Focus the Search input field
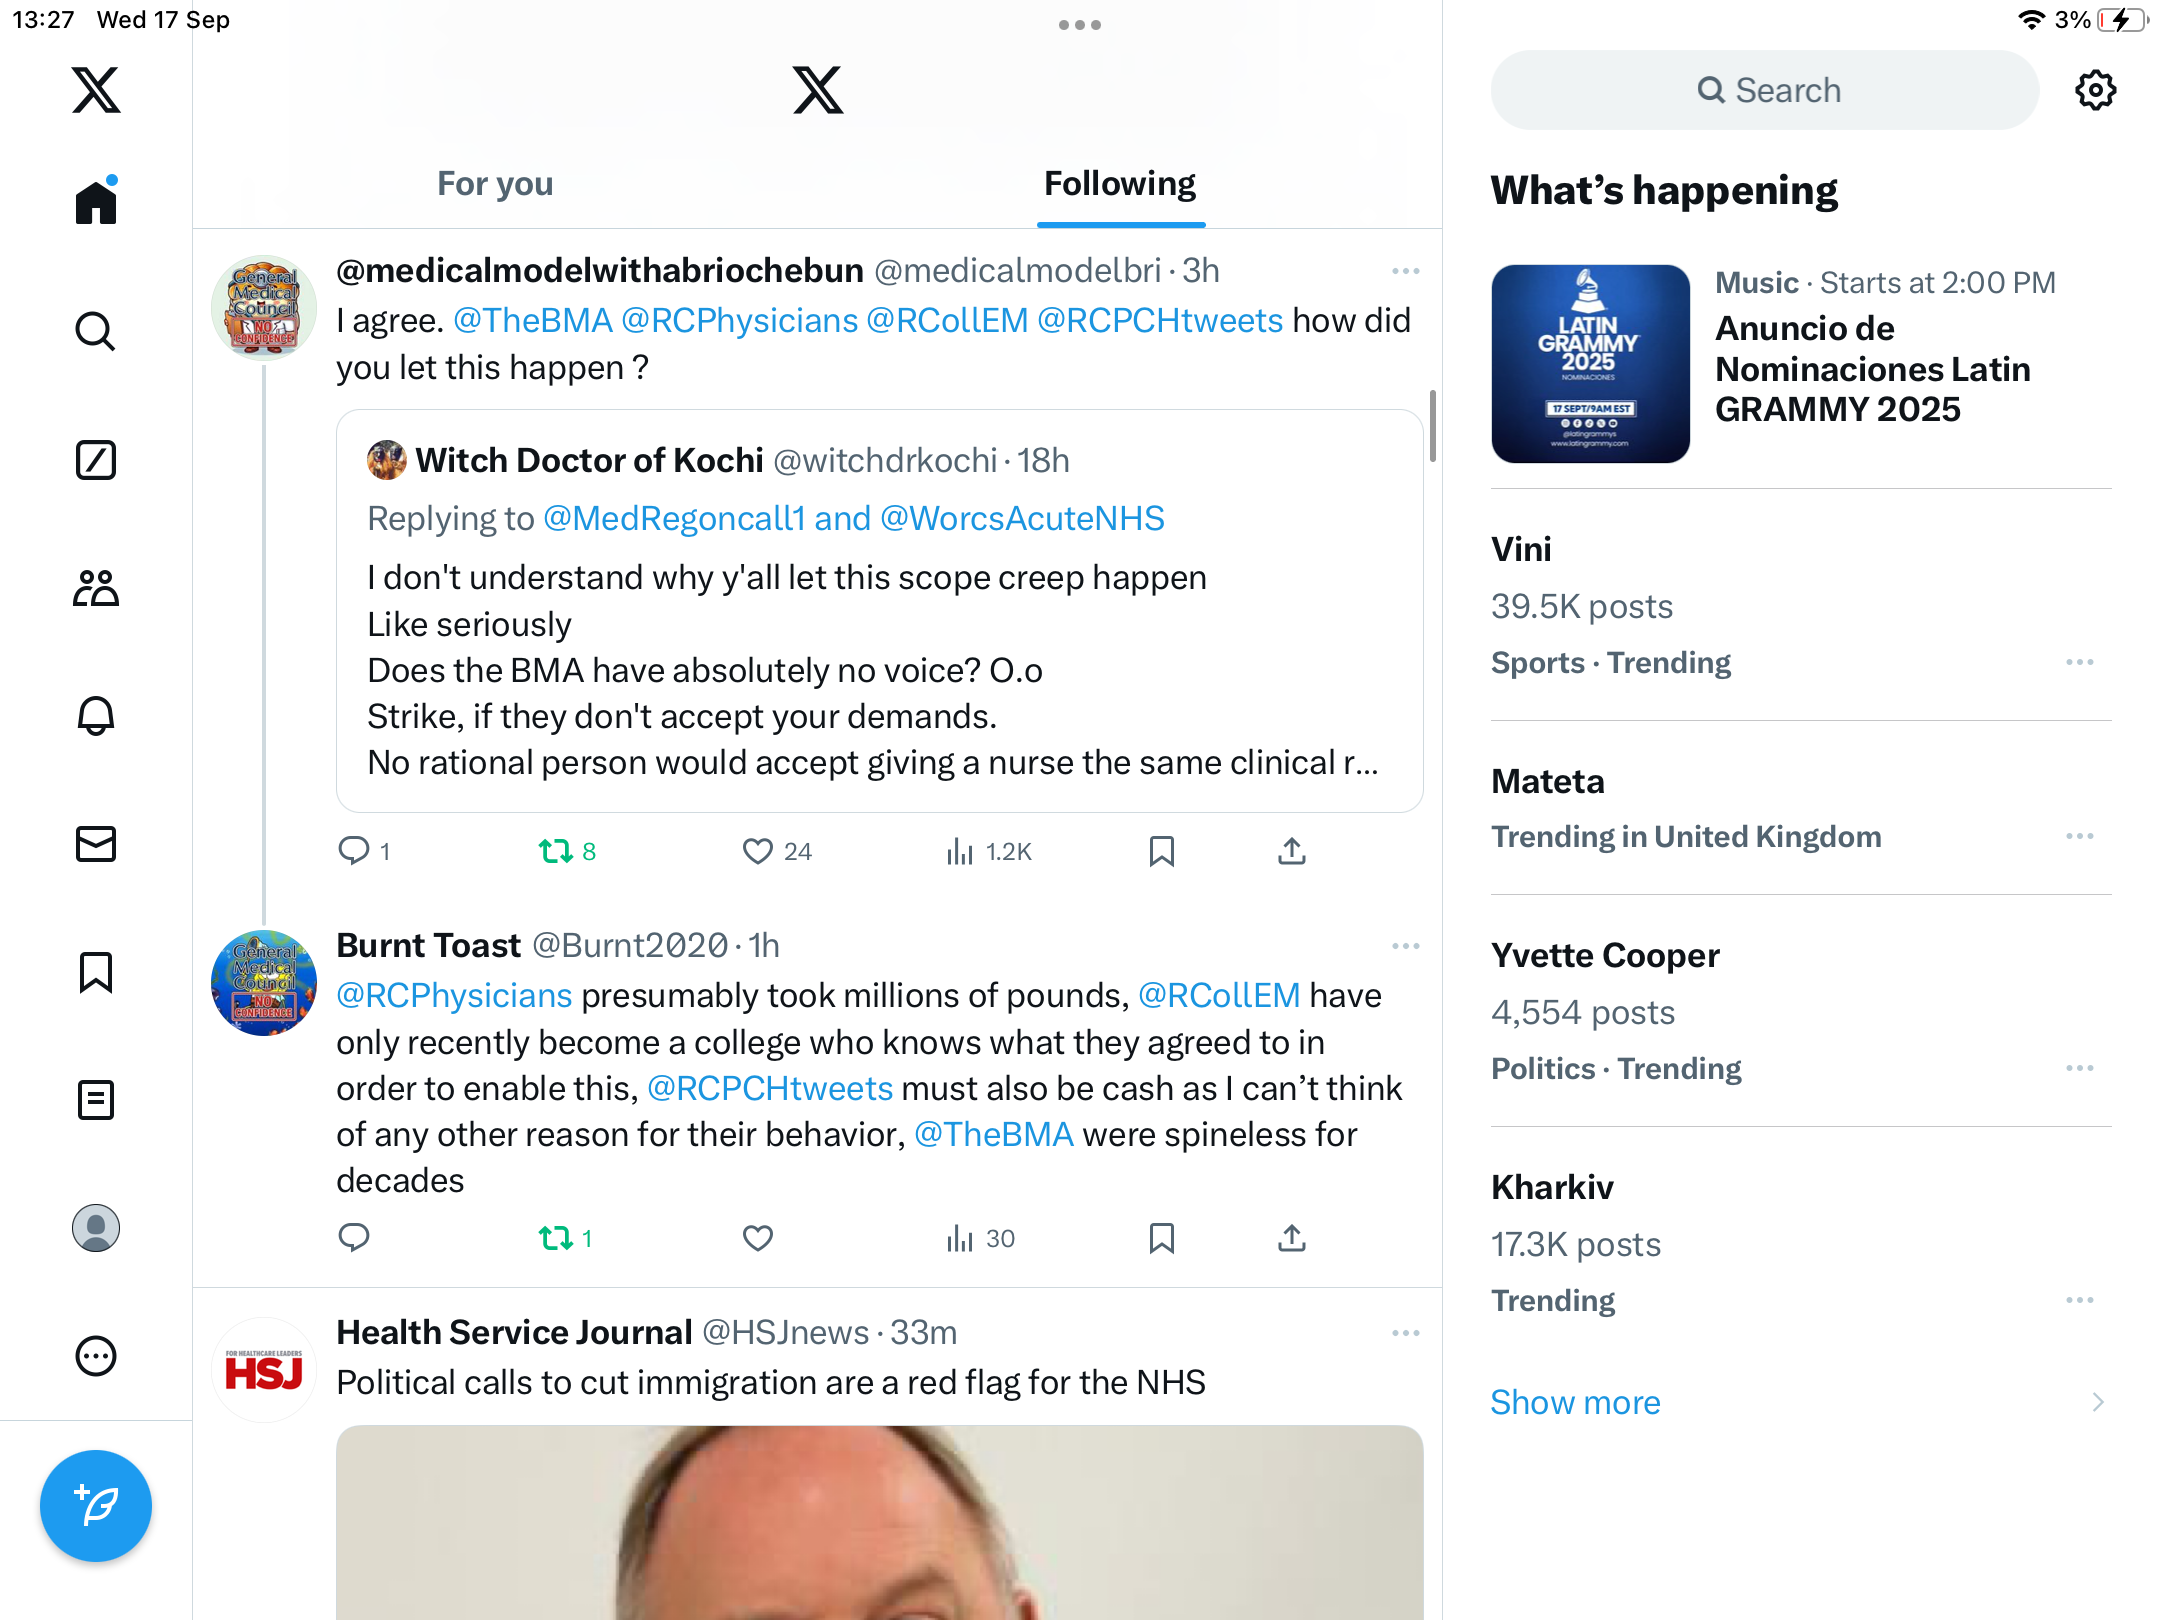Image resolution: width=2160 pixels, height=1620 pixels. [1764, 90]
